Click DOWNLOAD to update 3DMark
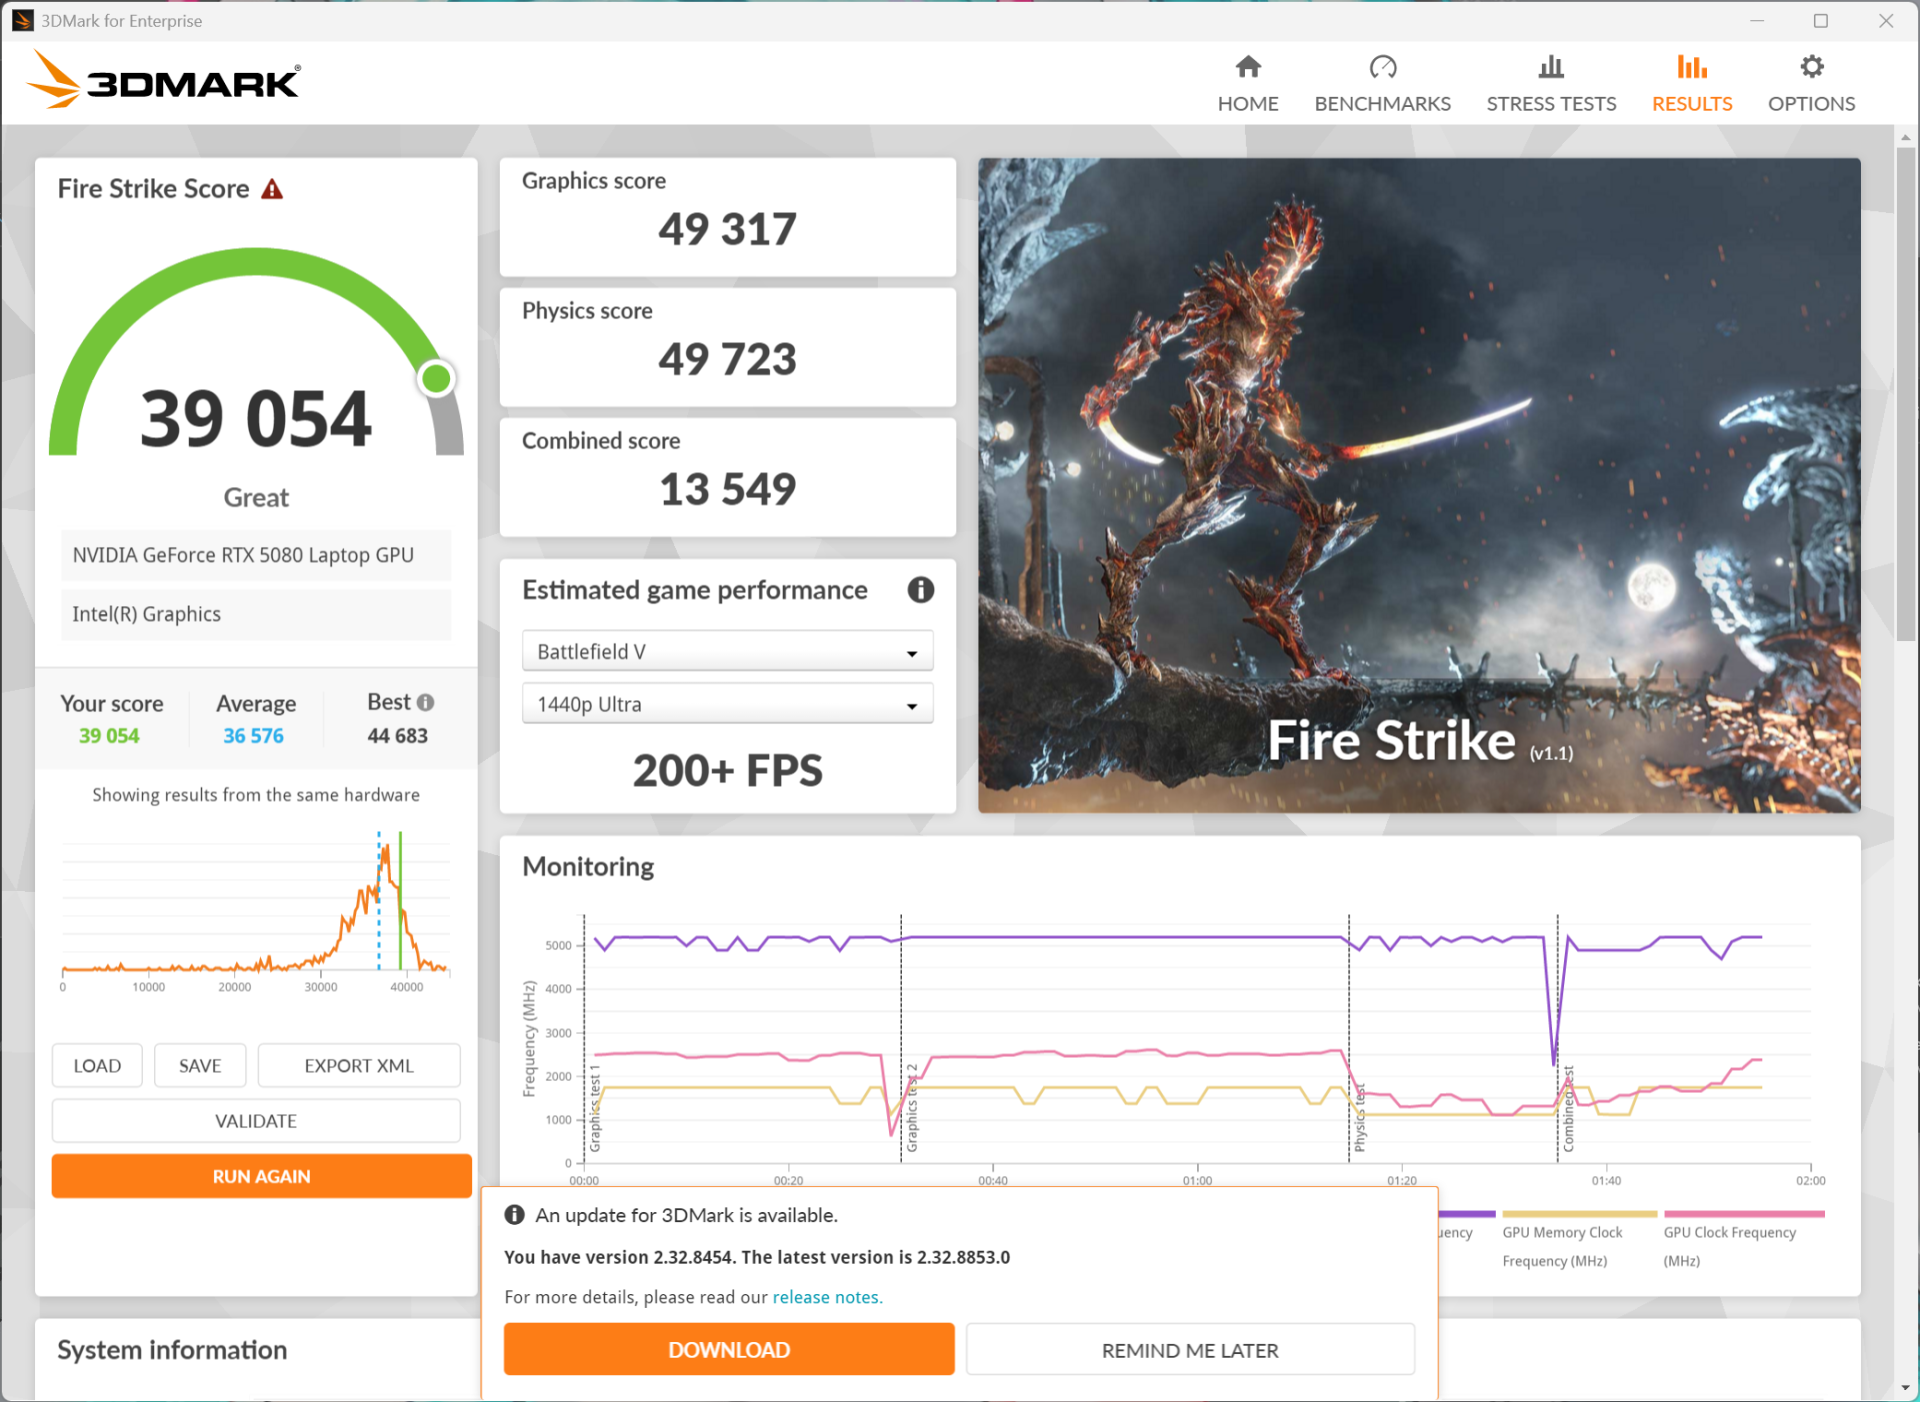The width and height of the screenshot is (1920, 1402). pos(728,1349)
